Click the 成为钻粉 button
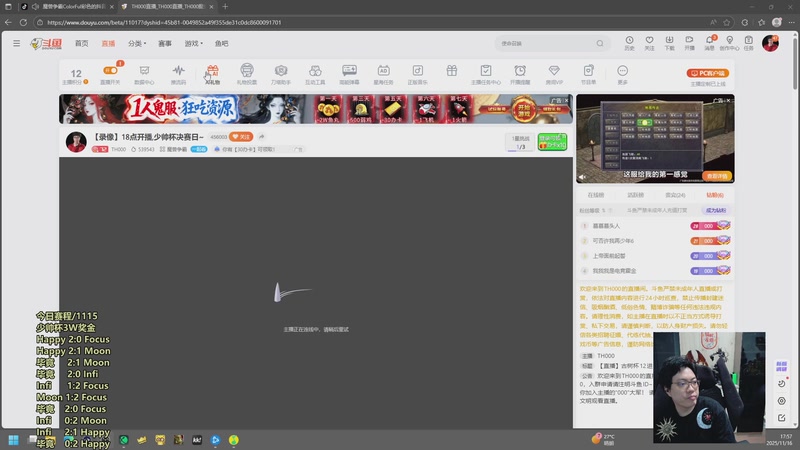This screenshot has width=800, height=450. (x=716, y=210)
